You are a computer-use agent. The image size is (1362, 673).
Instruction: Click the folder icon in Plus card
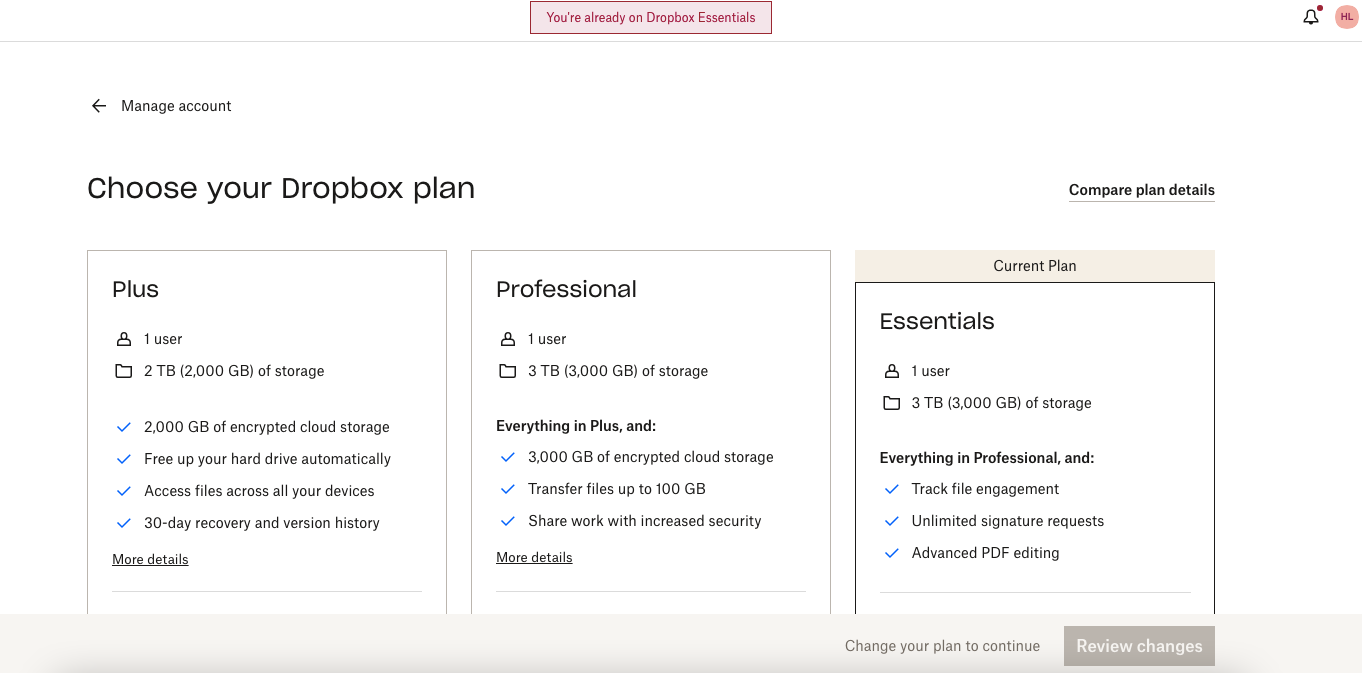[x=124, y=371]
